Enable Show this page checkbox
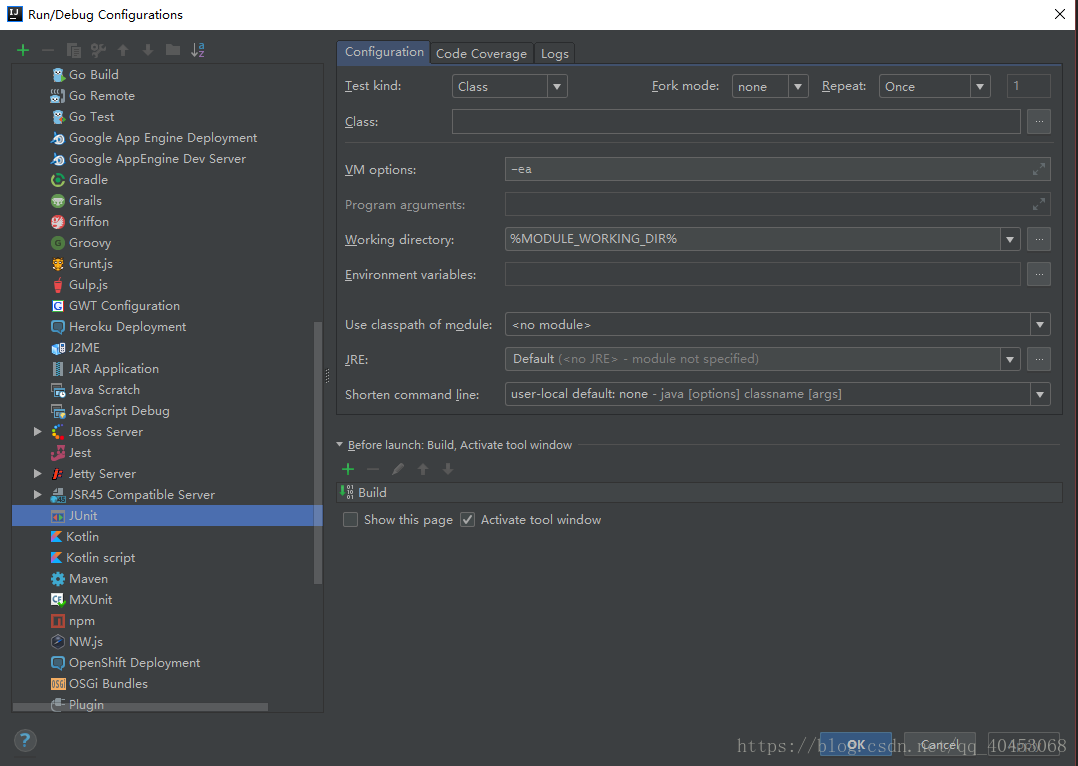This screenshot has height=766, width=1078. click(351, 520)
